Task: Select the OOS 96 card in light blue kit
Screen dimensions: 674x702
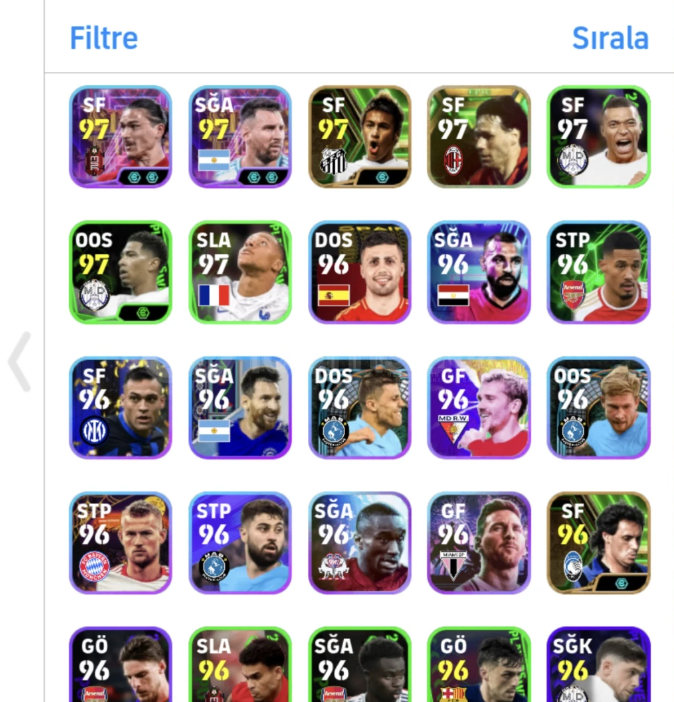Action: tap(599, 407)
